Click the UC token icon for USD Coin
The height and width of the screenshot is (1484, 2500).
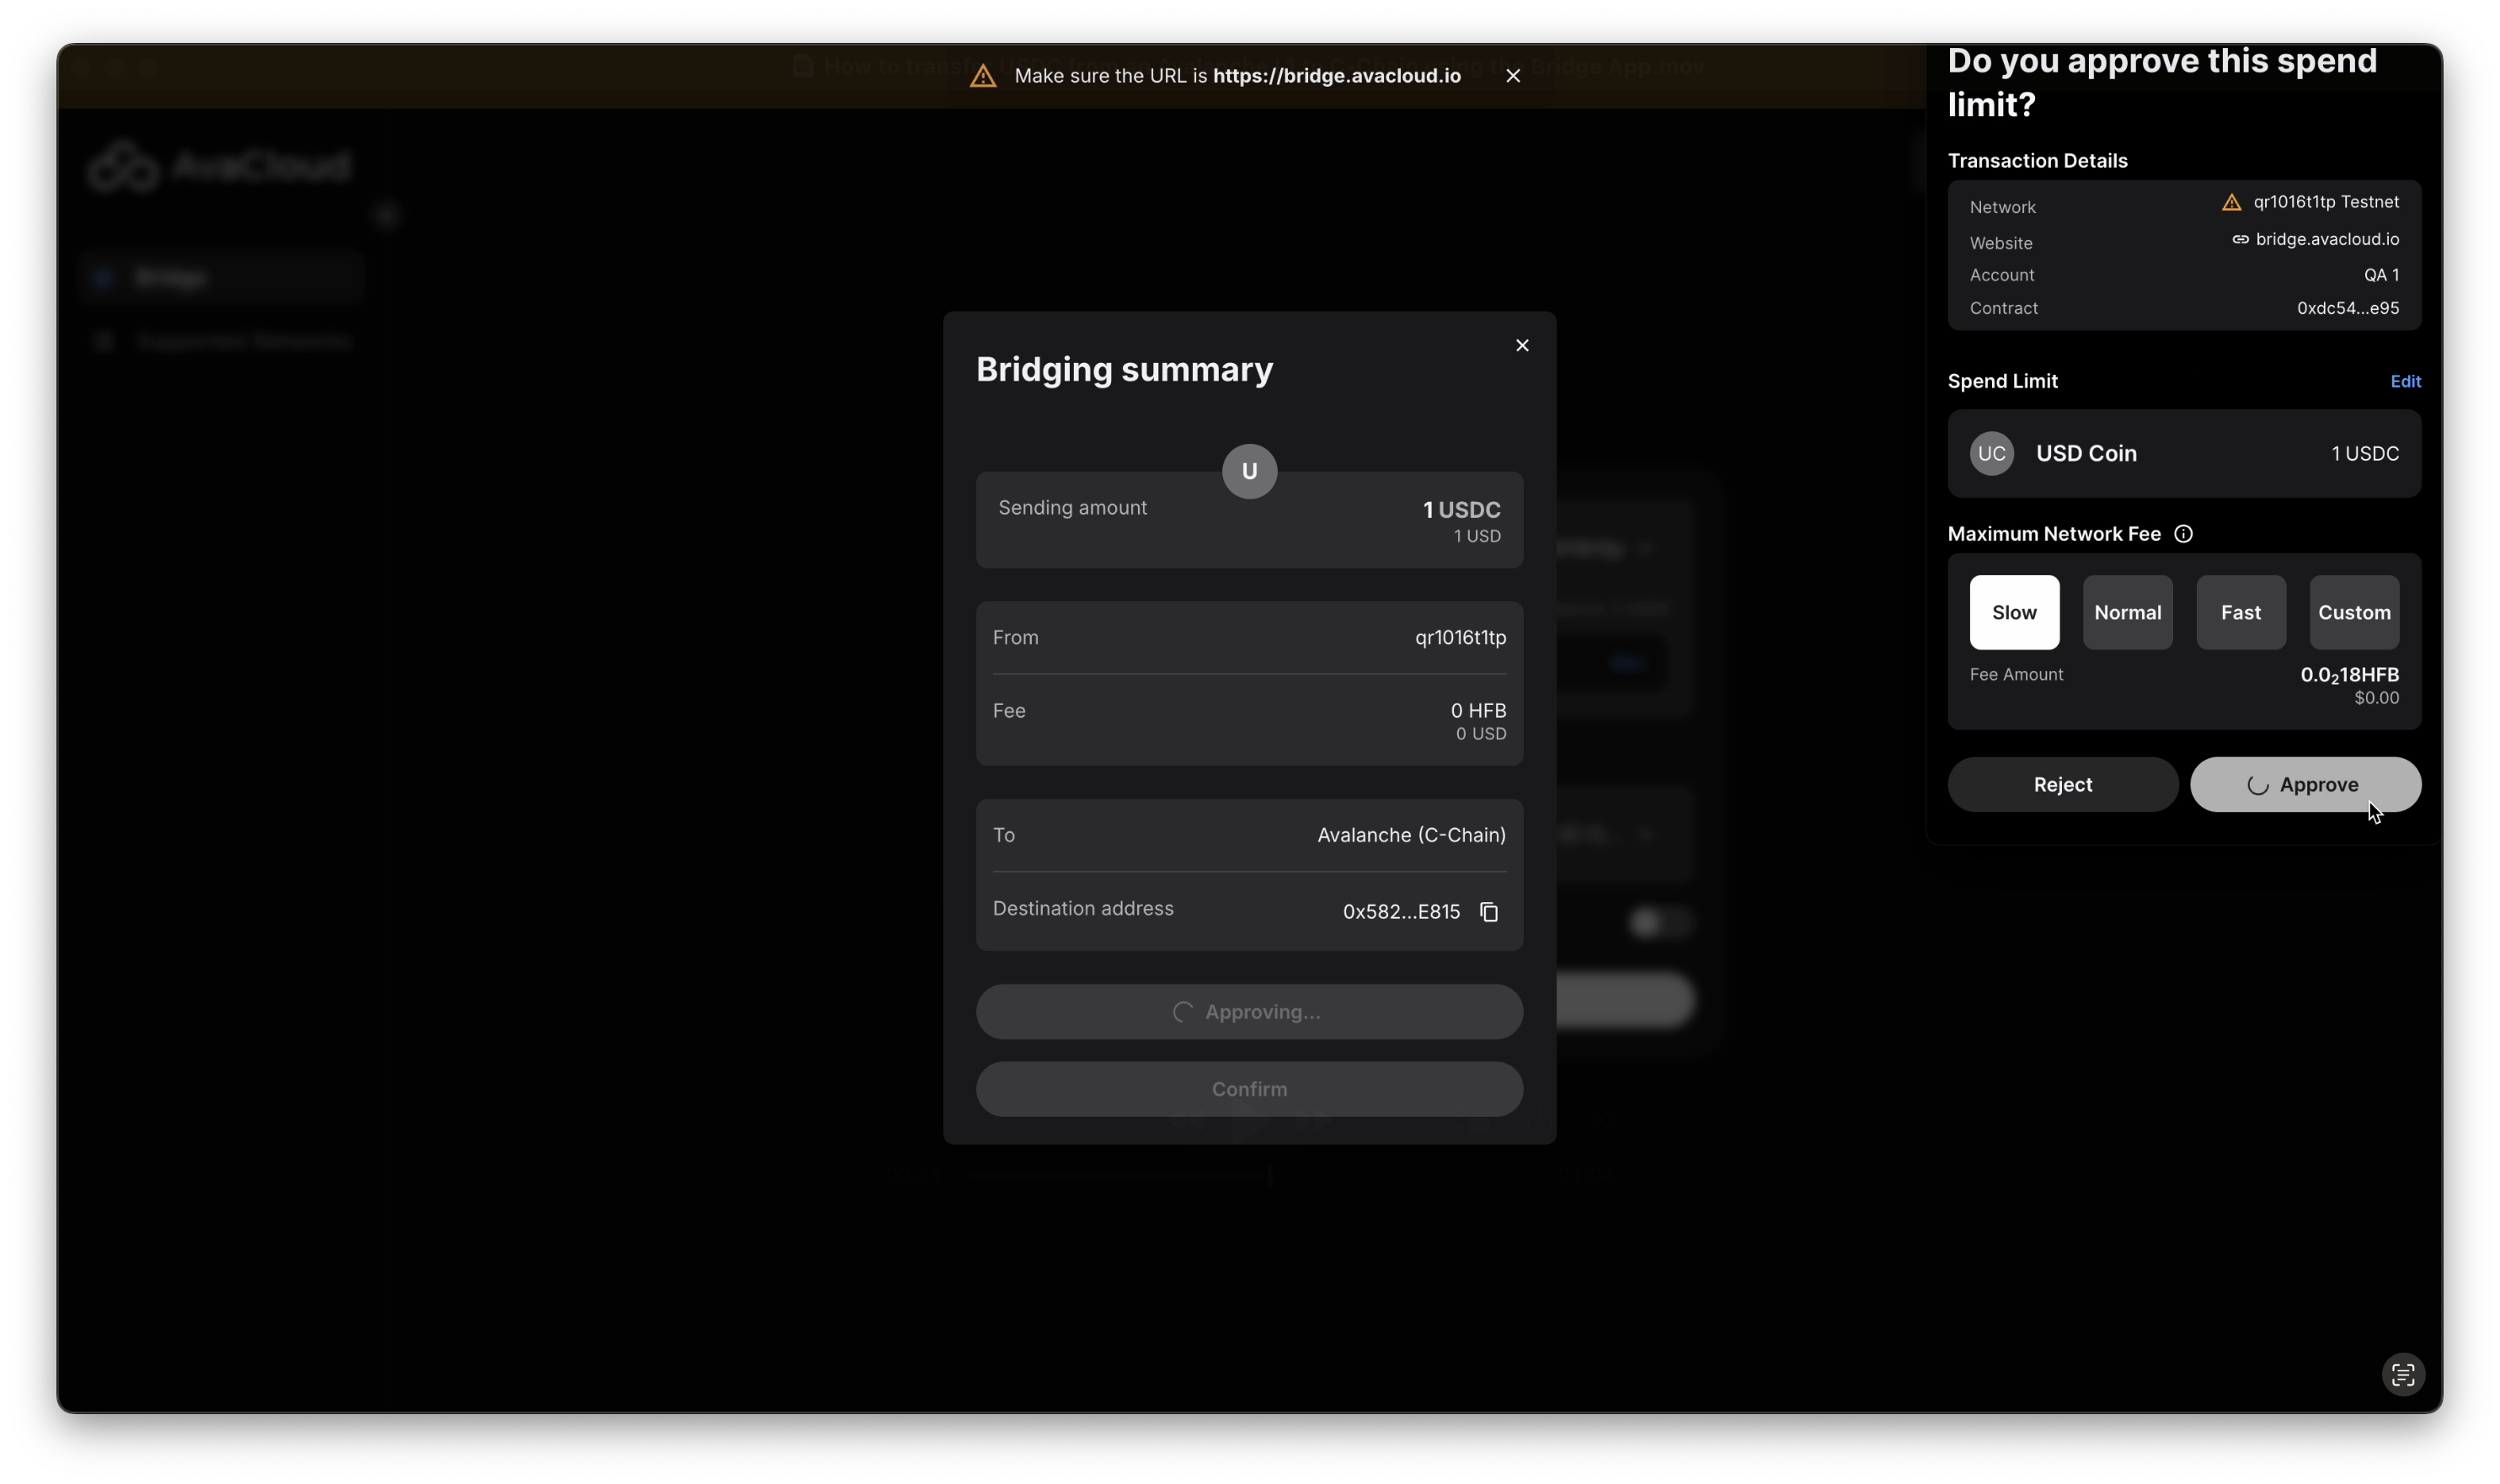[1991, 454]
